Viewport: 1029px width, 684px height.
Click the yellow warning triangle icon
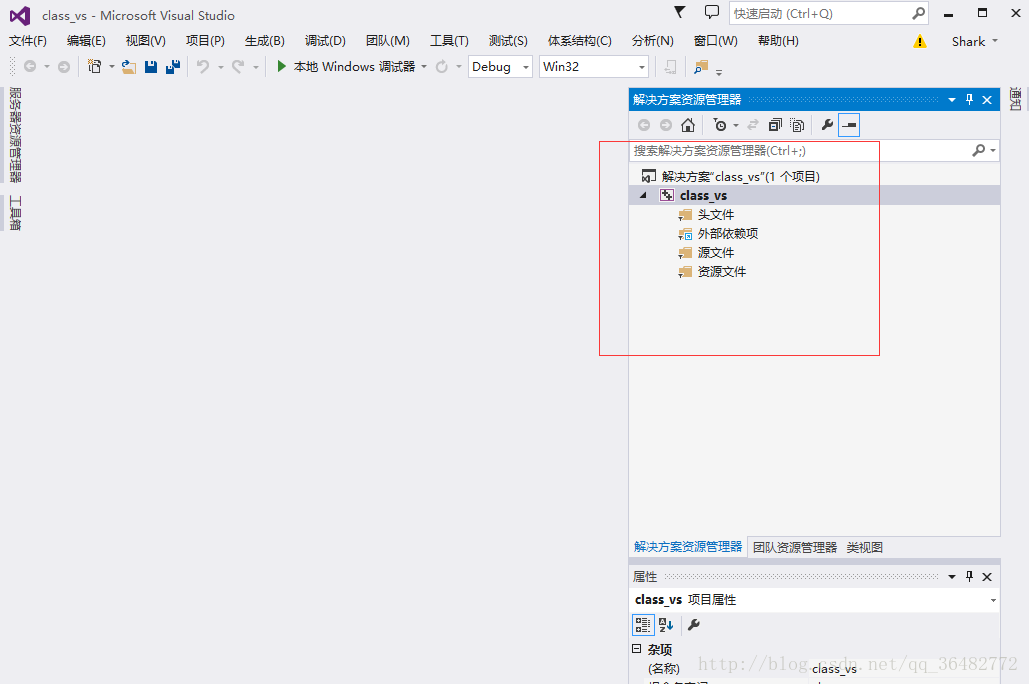920,41
